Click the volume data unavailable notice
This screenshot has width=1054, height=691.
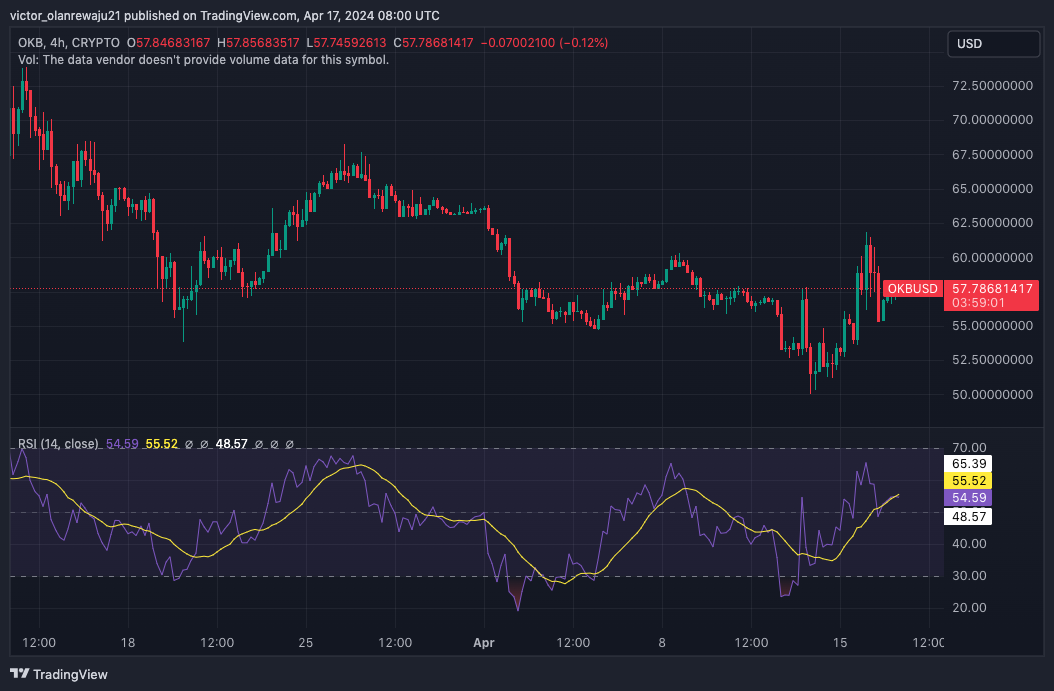click(204, 60)
